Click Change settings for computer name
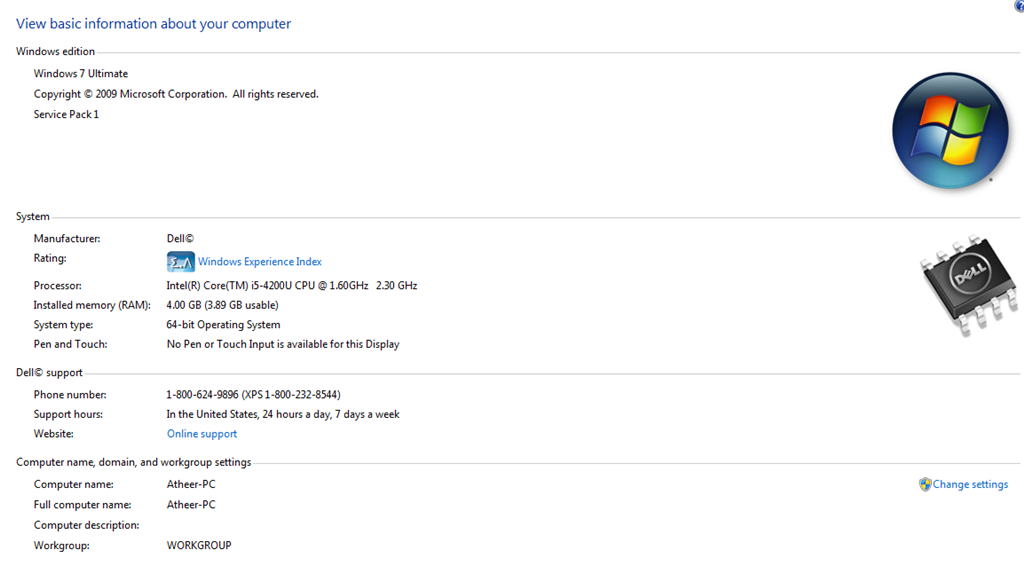 coord(970,484)
